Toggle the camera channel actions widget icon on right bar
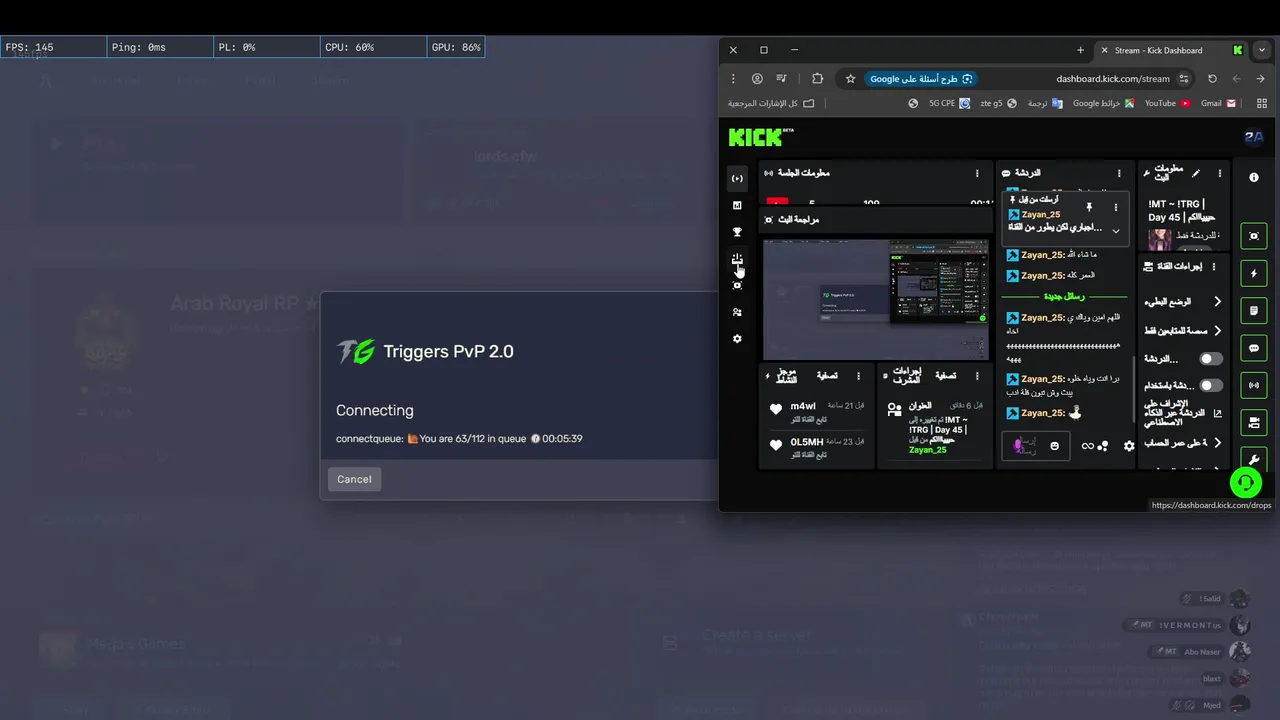Image resolution: width=1280 pixels, height=720 pixels. pyautogui.click(x=1254, y=423)
